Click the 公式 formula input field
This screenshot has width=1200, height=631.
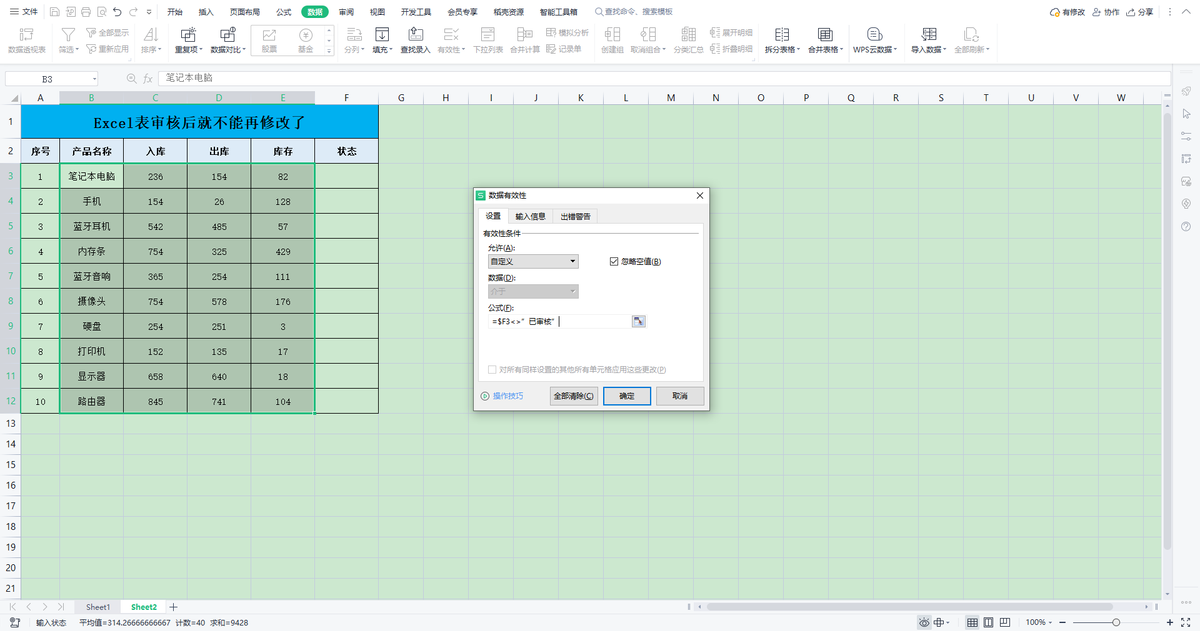point(559,321)
